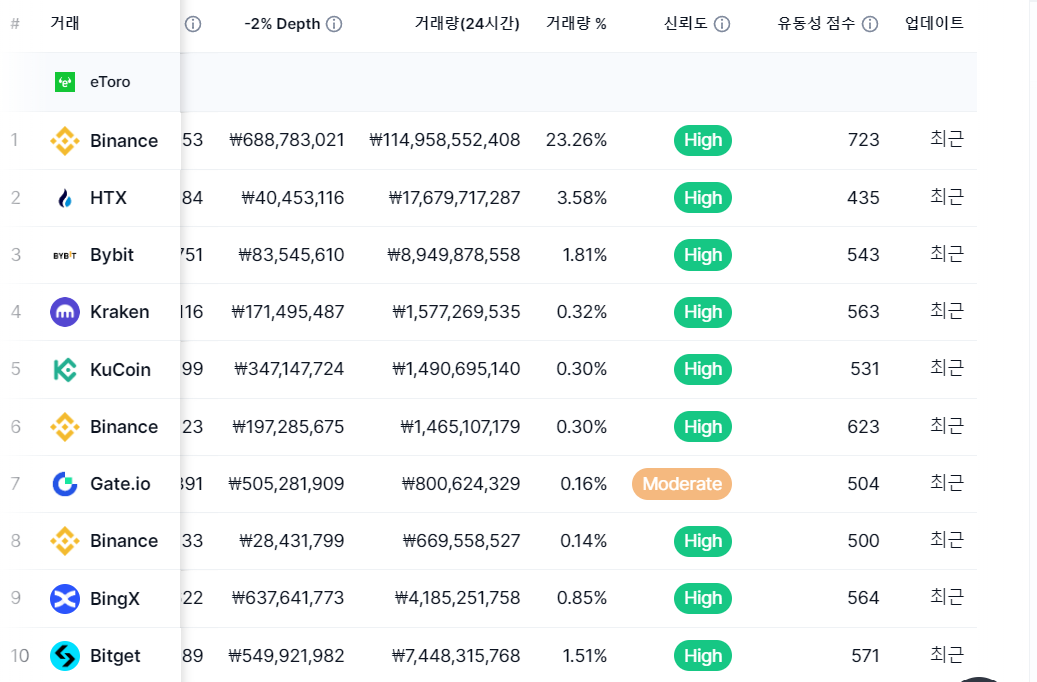
Task: Sort by 거래량 % column header
Action: point(576,24)
